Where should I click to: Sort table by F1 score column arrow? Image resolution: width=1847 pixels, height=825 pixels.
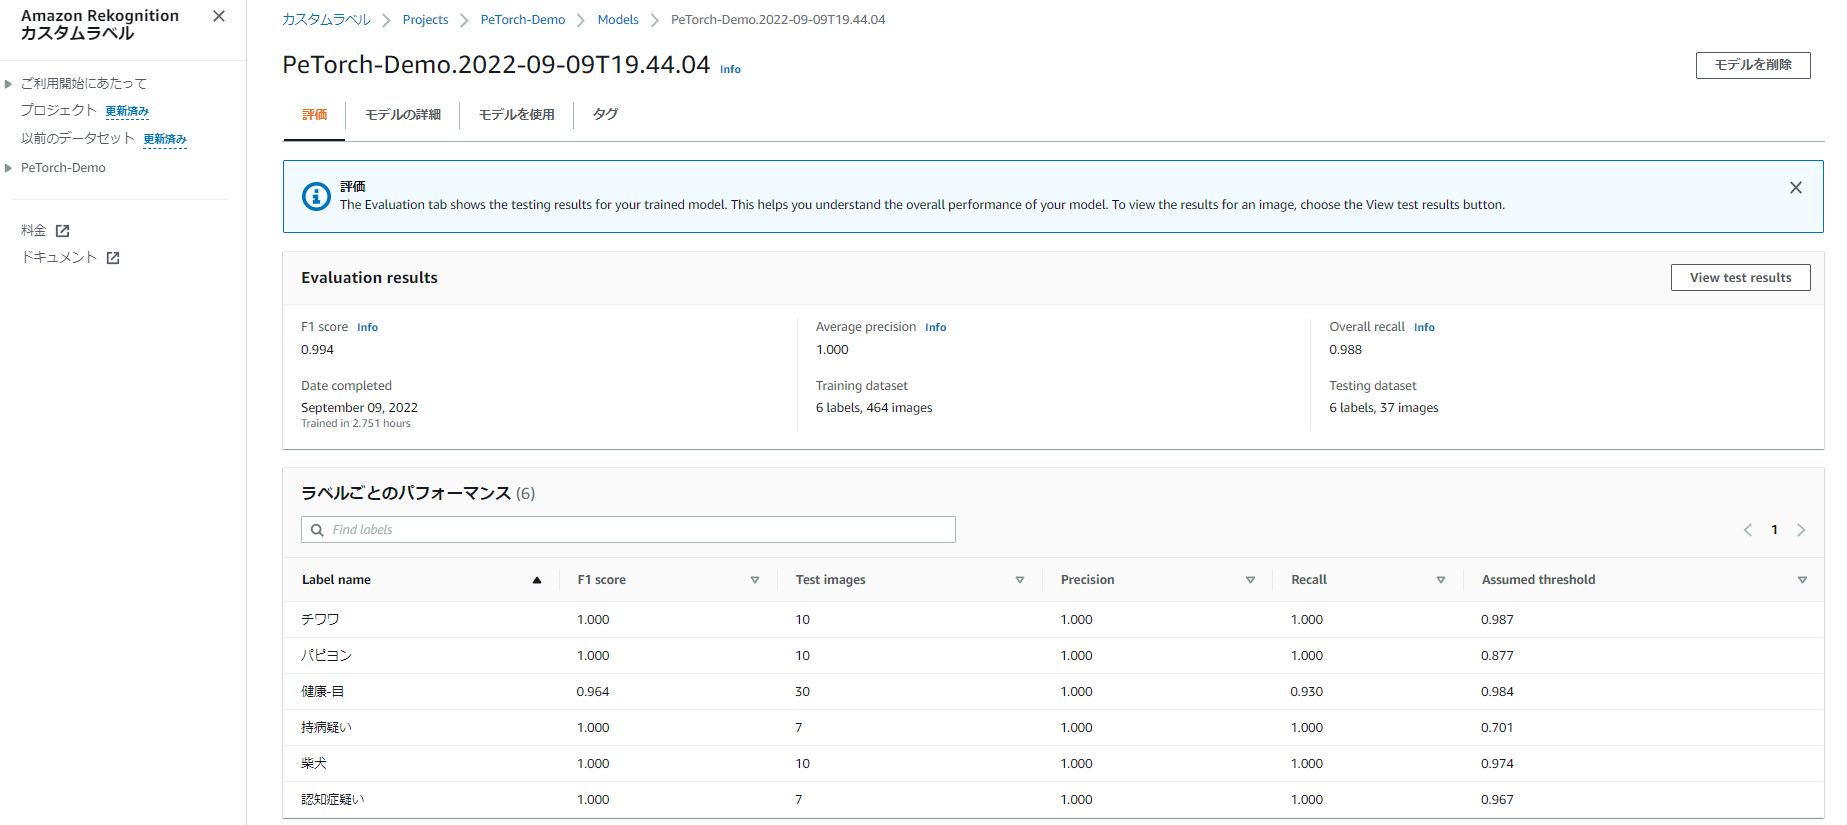[x=754, y=580]
